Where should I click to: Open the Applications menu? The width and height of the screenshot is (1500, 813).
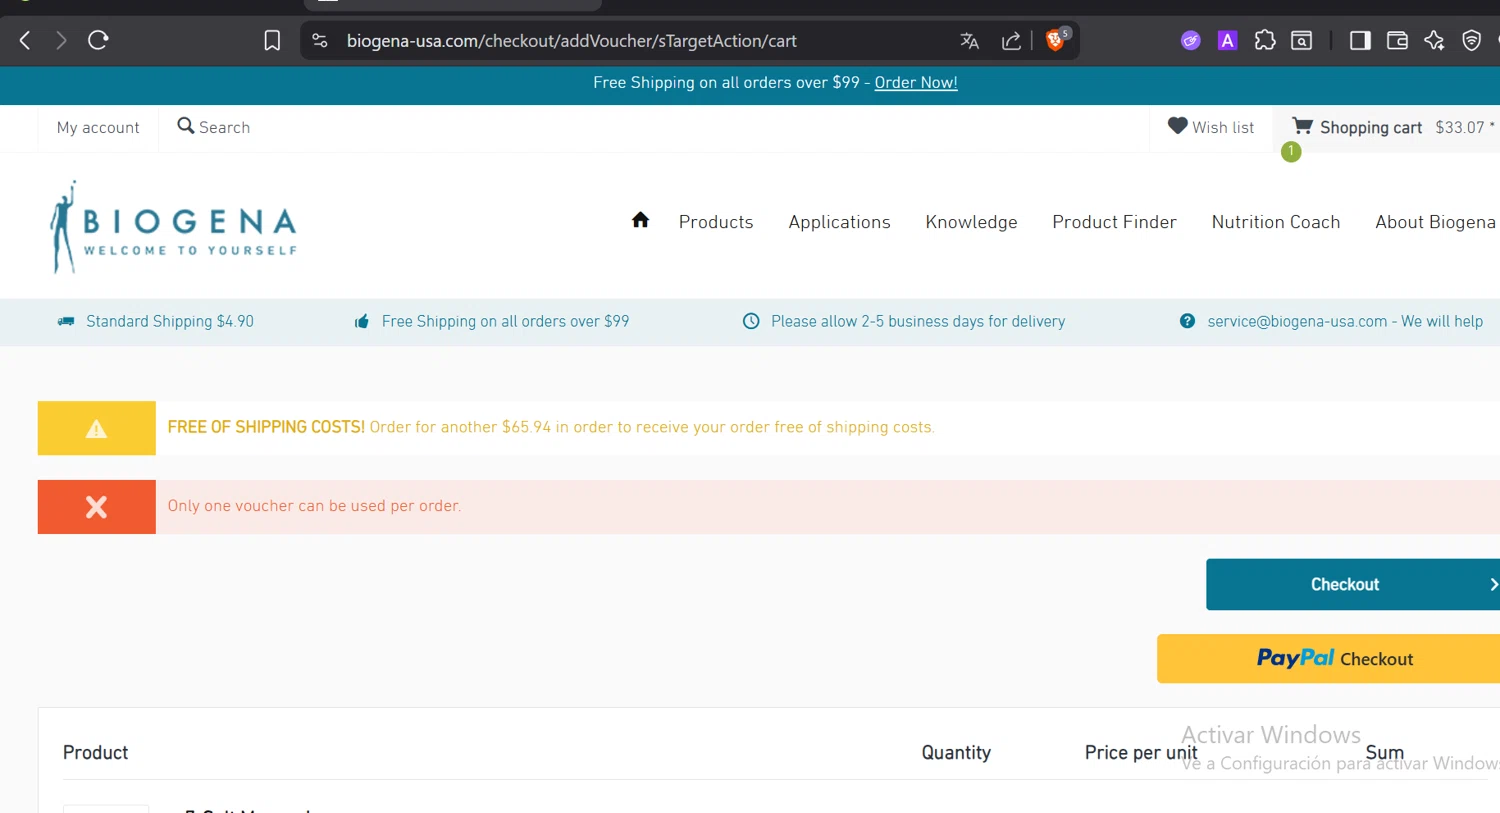tap(839, 222)
